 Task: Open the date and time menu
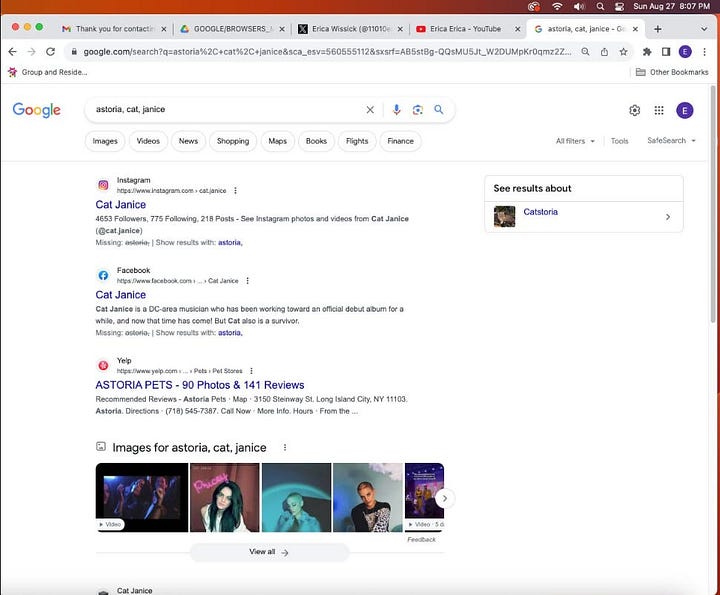pyautogui.click(x=671, y=6)
